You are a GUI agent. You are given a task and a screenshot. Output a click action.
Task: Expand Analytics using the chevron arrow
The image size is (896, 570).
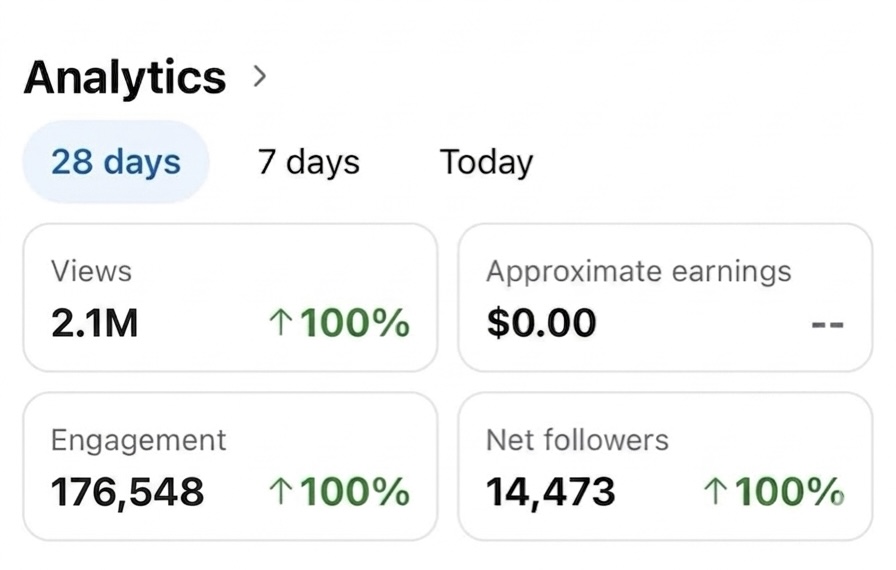tap(260, 76)
